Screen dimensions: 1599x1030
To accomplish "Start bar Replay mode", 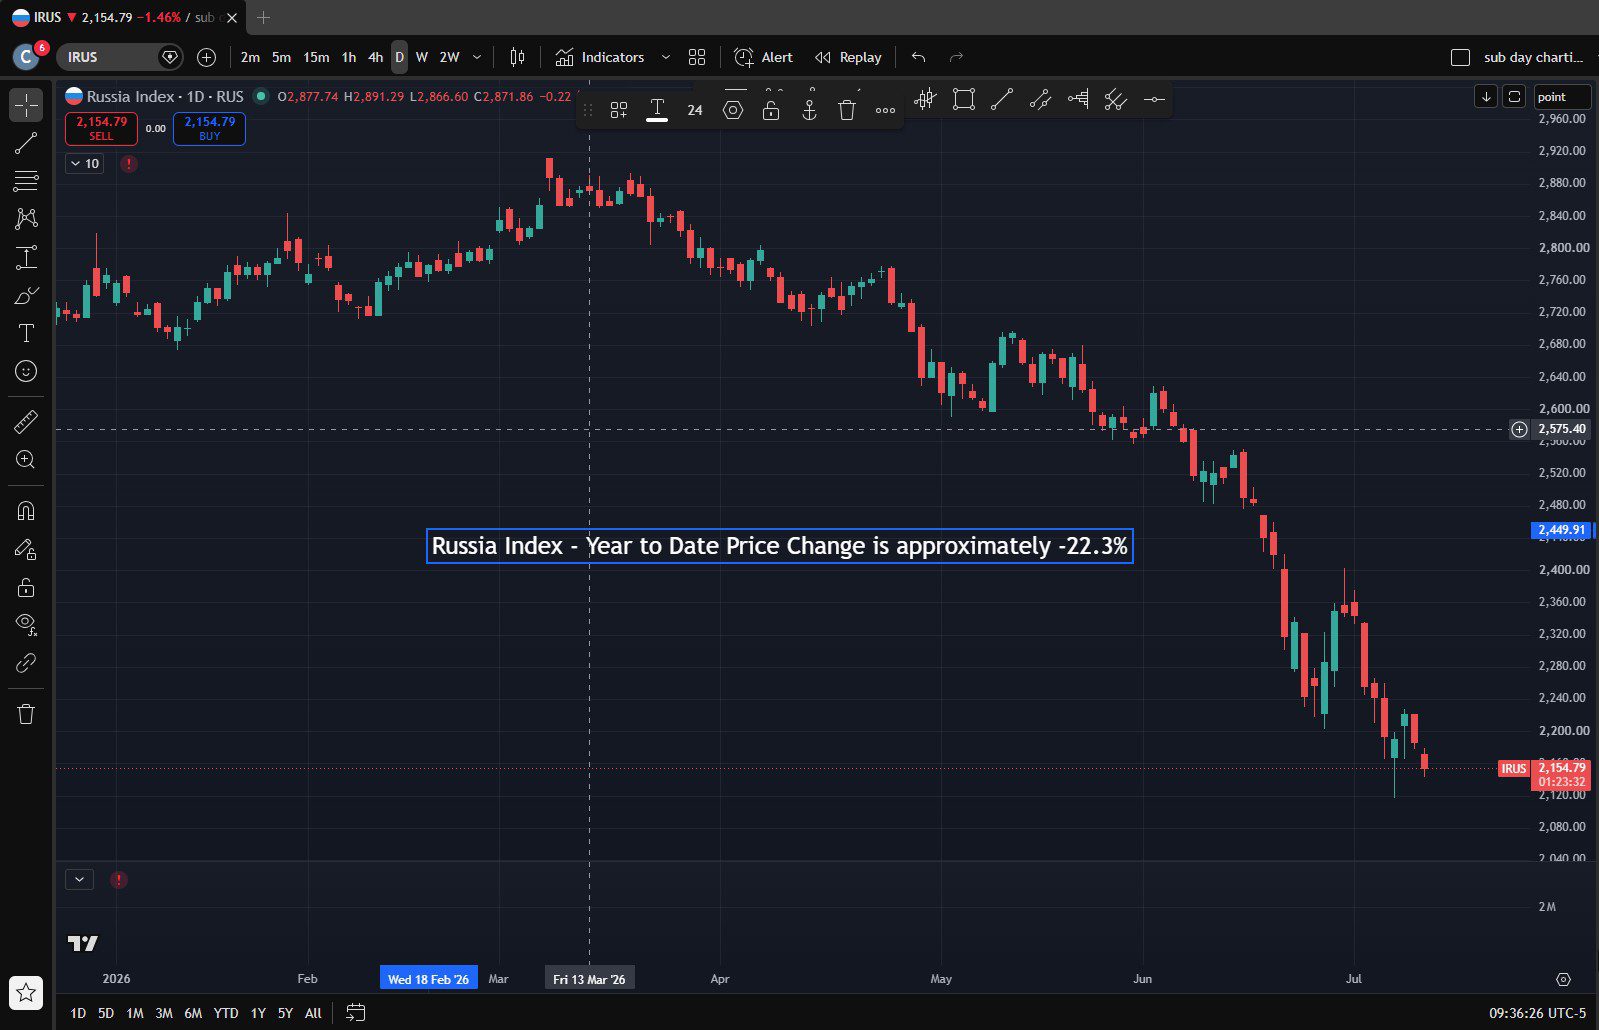I will click(848, 57).
